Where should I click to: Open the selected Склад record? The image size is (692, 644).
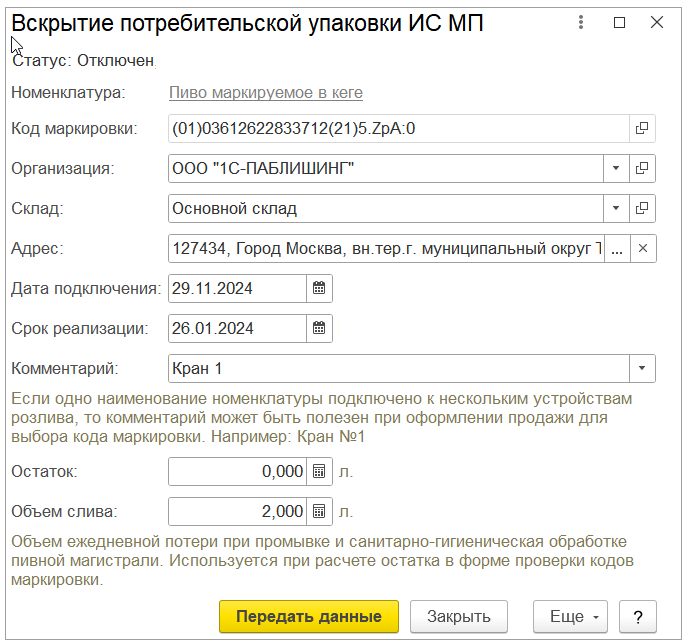pyautogui.click(x=643, y=208)
